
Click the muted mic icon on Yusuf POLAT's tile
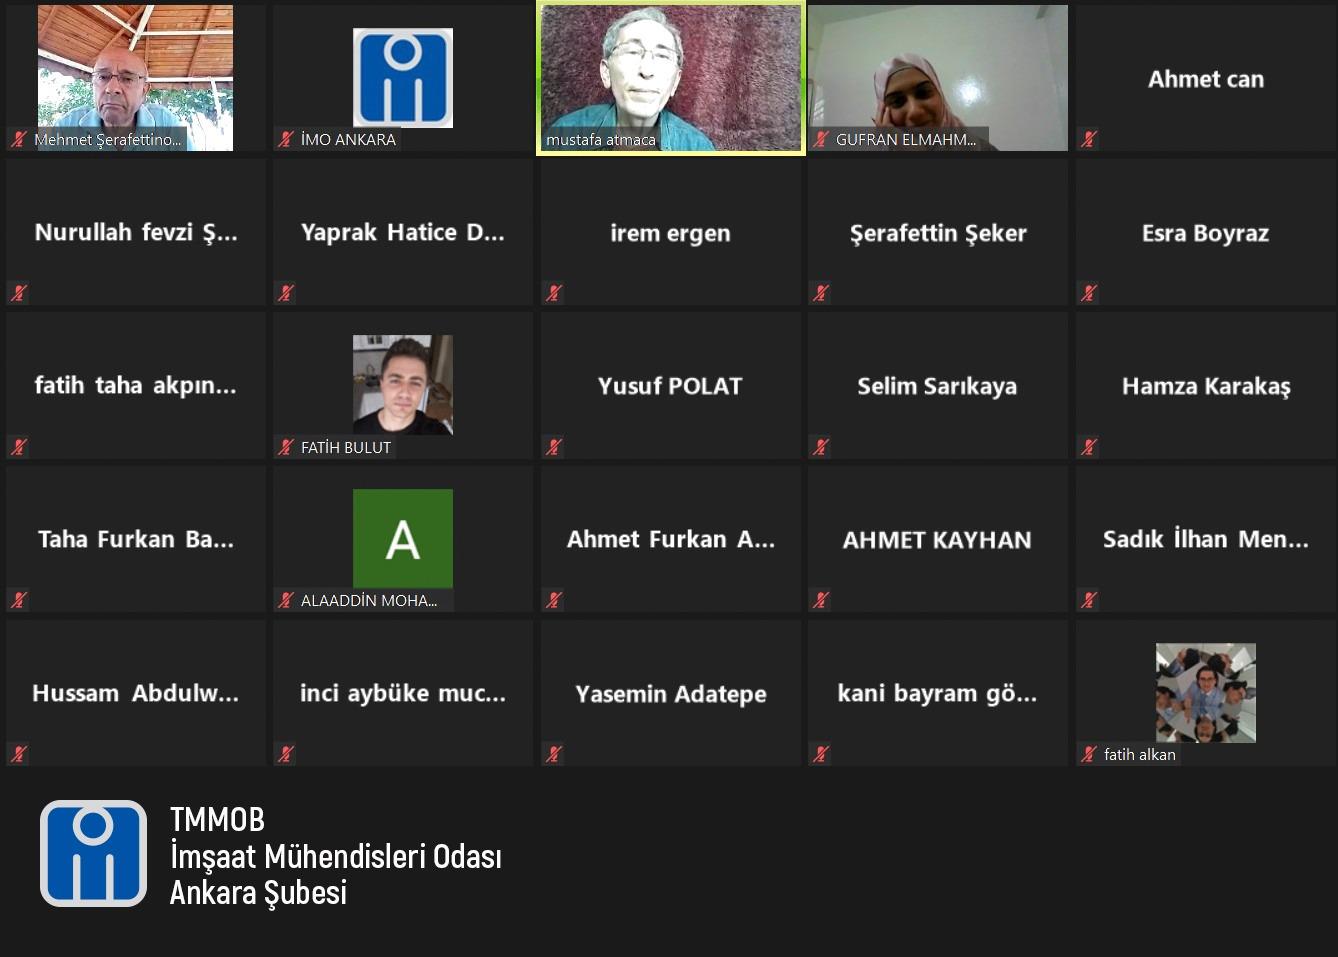click(x=554, y=447)
